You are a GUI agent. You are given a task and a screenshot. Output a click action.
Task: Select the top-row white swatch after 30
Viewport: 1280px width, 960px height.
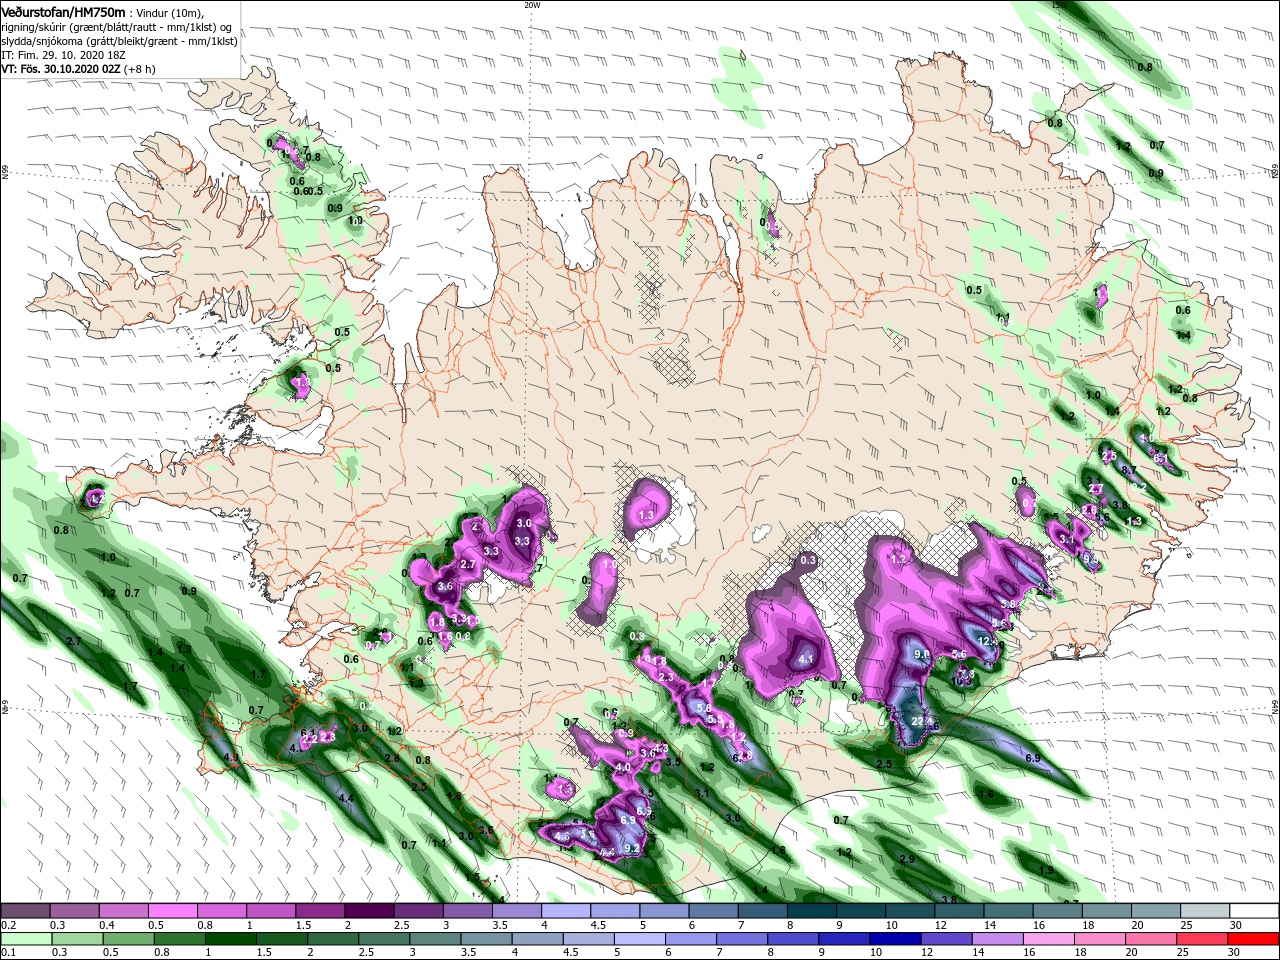pyautogui.click(x=1255, y=911)
